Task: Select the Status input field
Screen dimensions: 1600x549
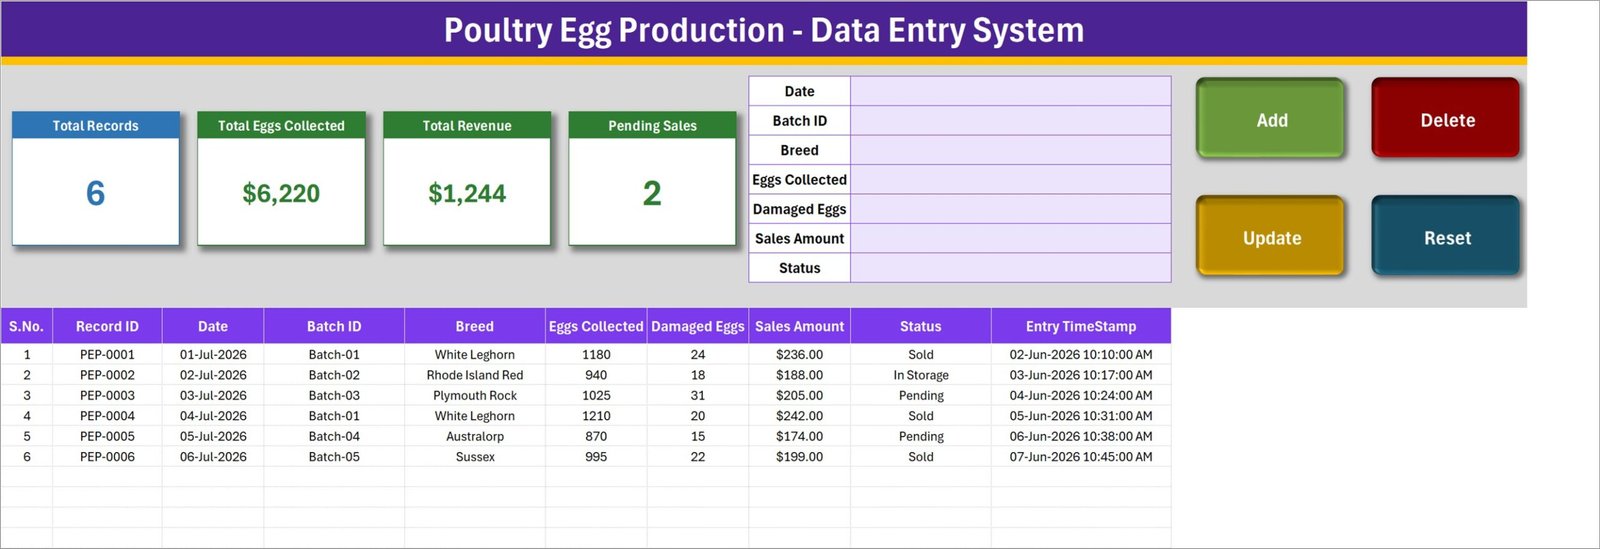Action: point(1010,268)
